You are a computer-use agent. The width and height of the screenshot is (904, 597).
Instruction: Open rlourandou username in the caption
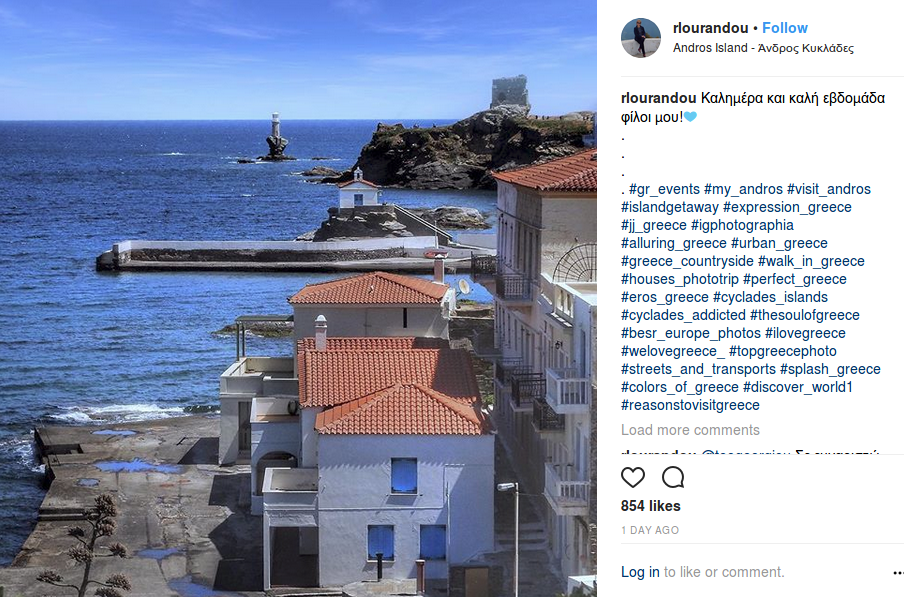658,98
